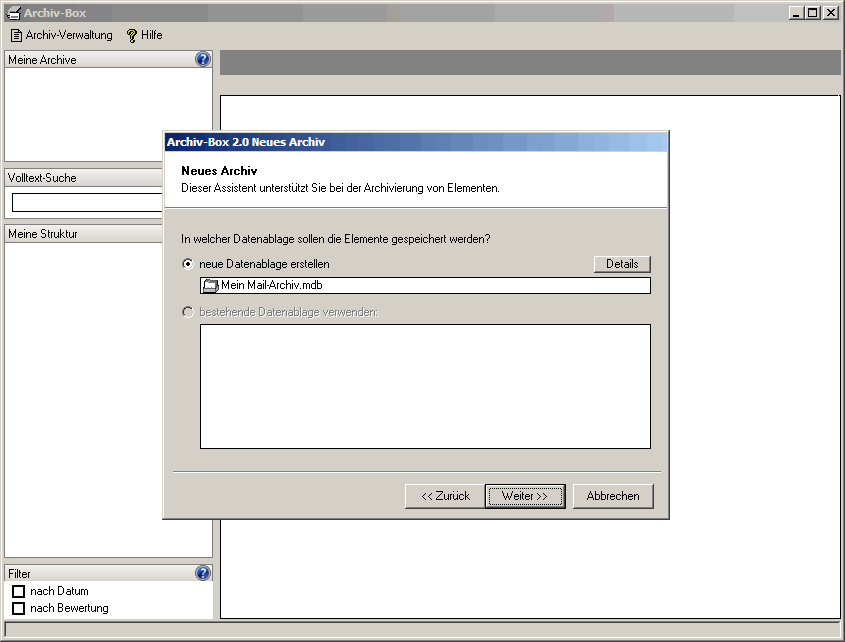Open the Archiv-Verwaltung menu
The width and height of the screenshot is (845, 642).
tap(61, 35)
